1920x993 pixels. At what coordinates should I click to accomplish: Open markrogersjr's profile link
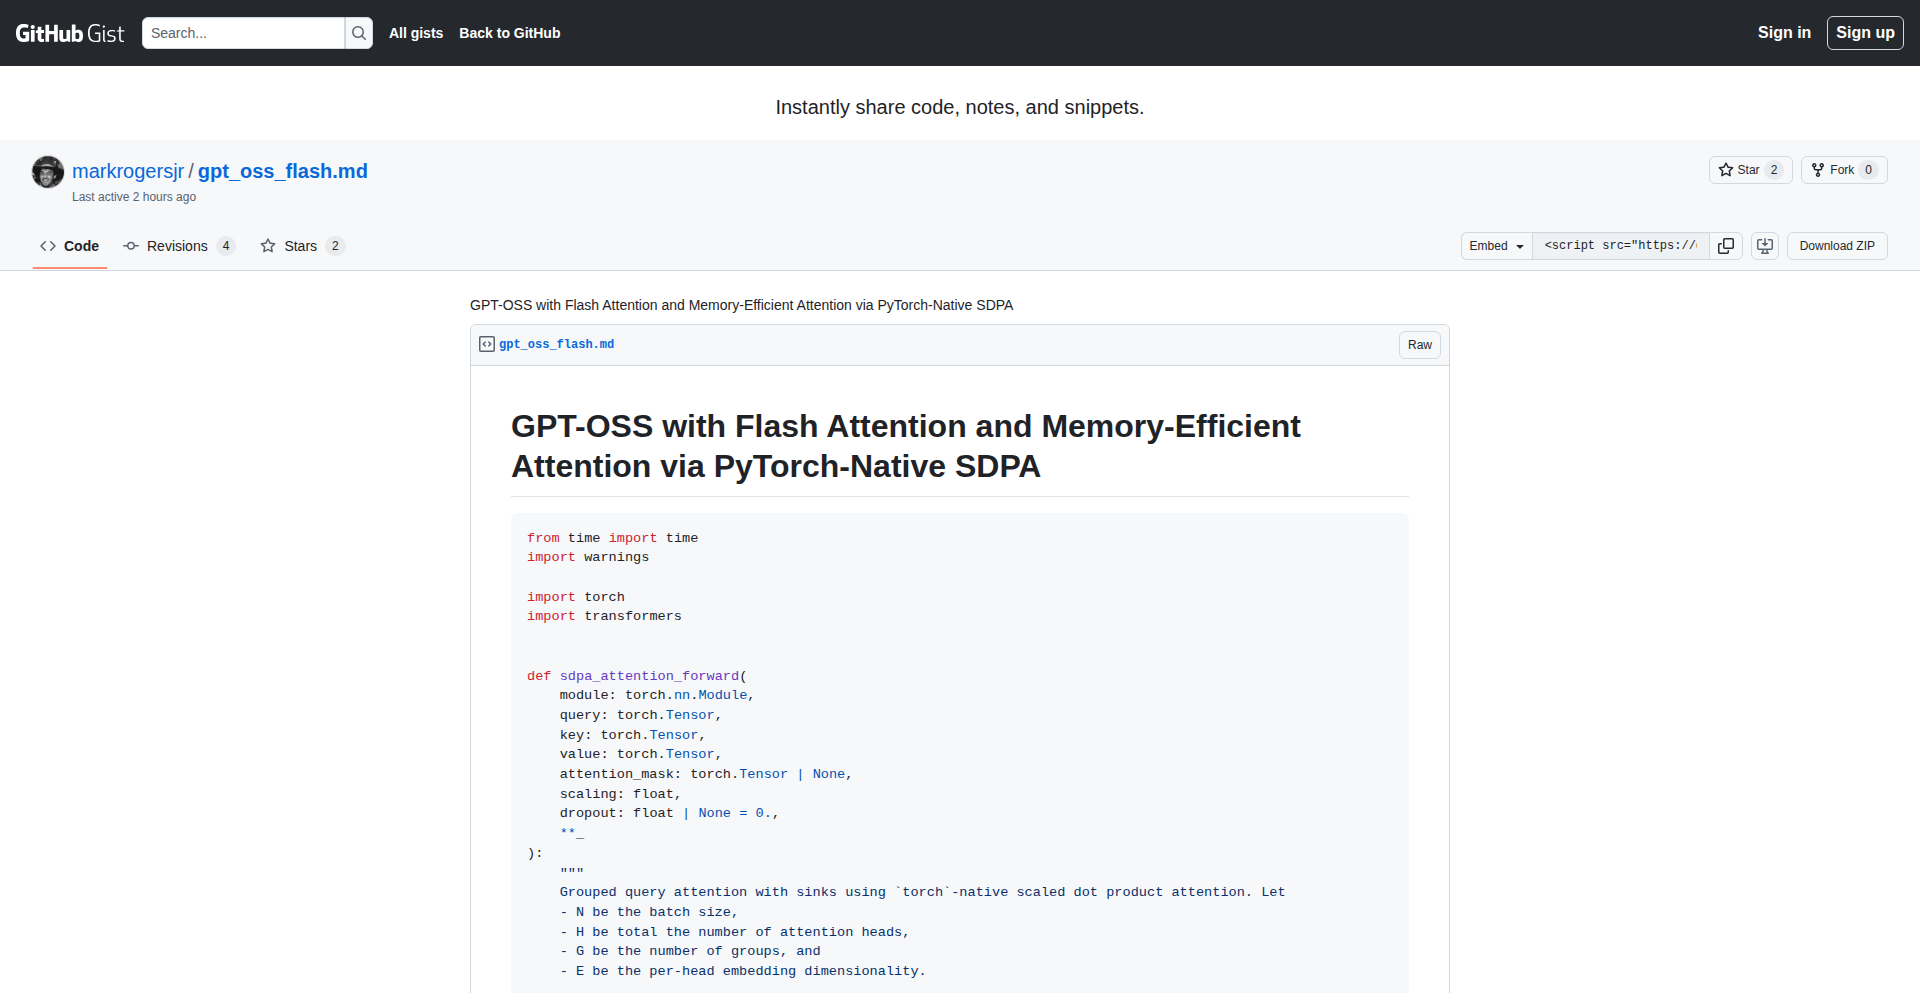pos(128,171)
